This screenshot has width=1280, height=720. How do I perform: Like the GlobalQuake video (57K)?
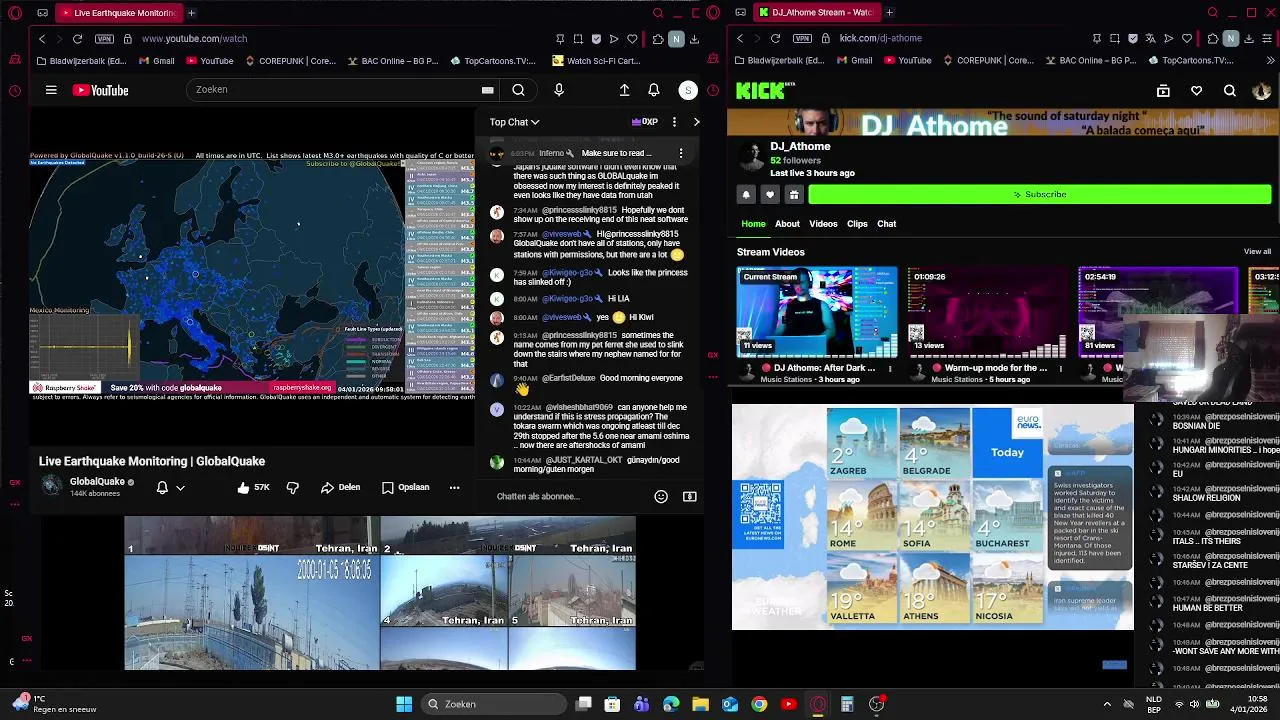click(253, 487)
